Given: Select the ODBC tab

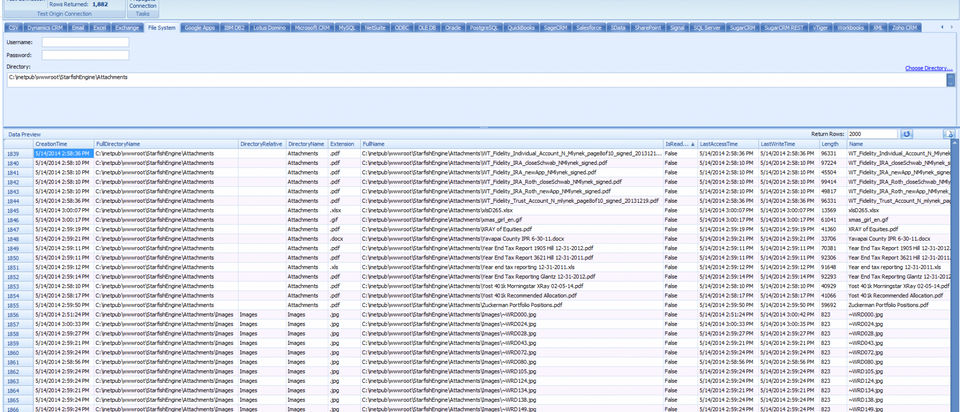Looking at the screenshot, I should [x=402, y=28].
